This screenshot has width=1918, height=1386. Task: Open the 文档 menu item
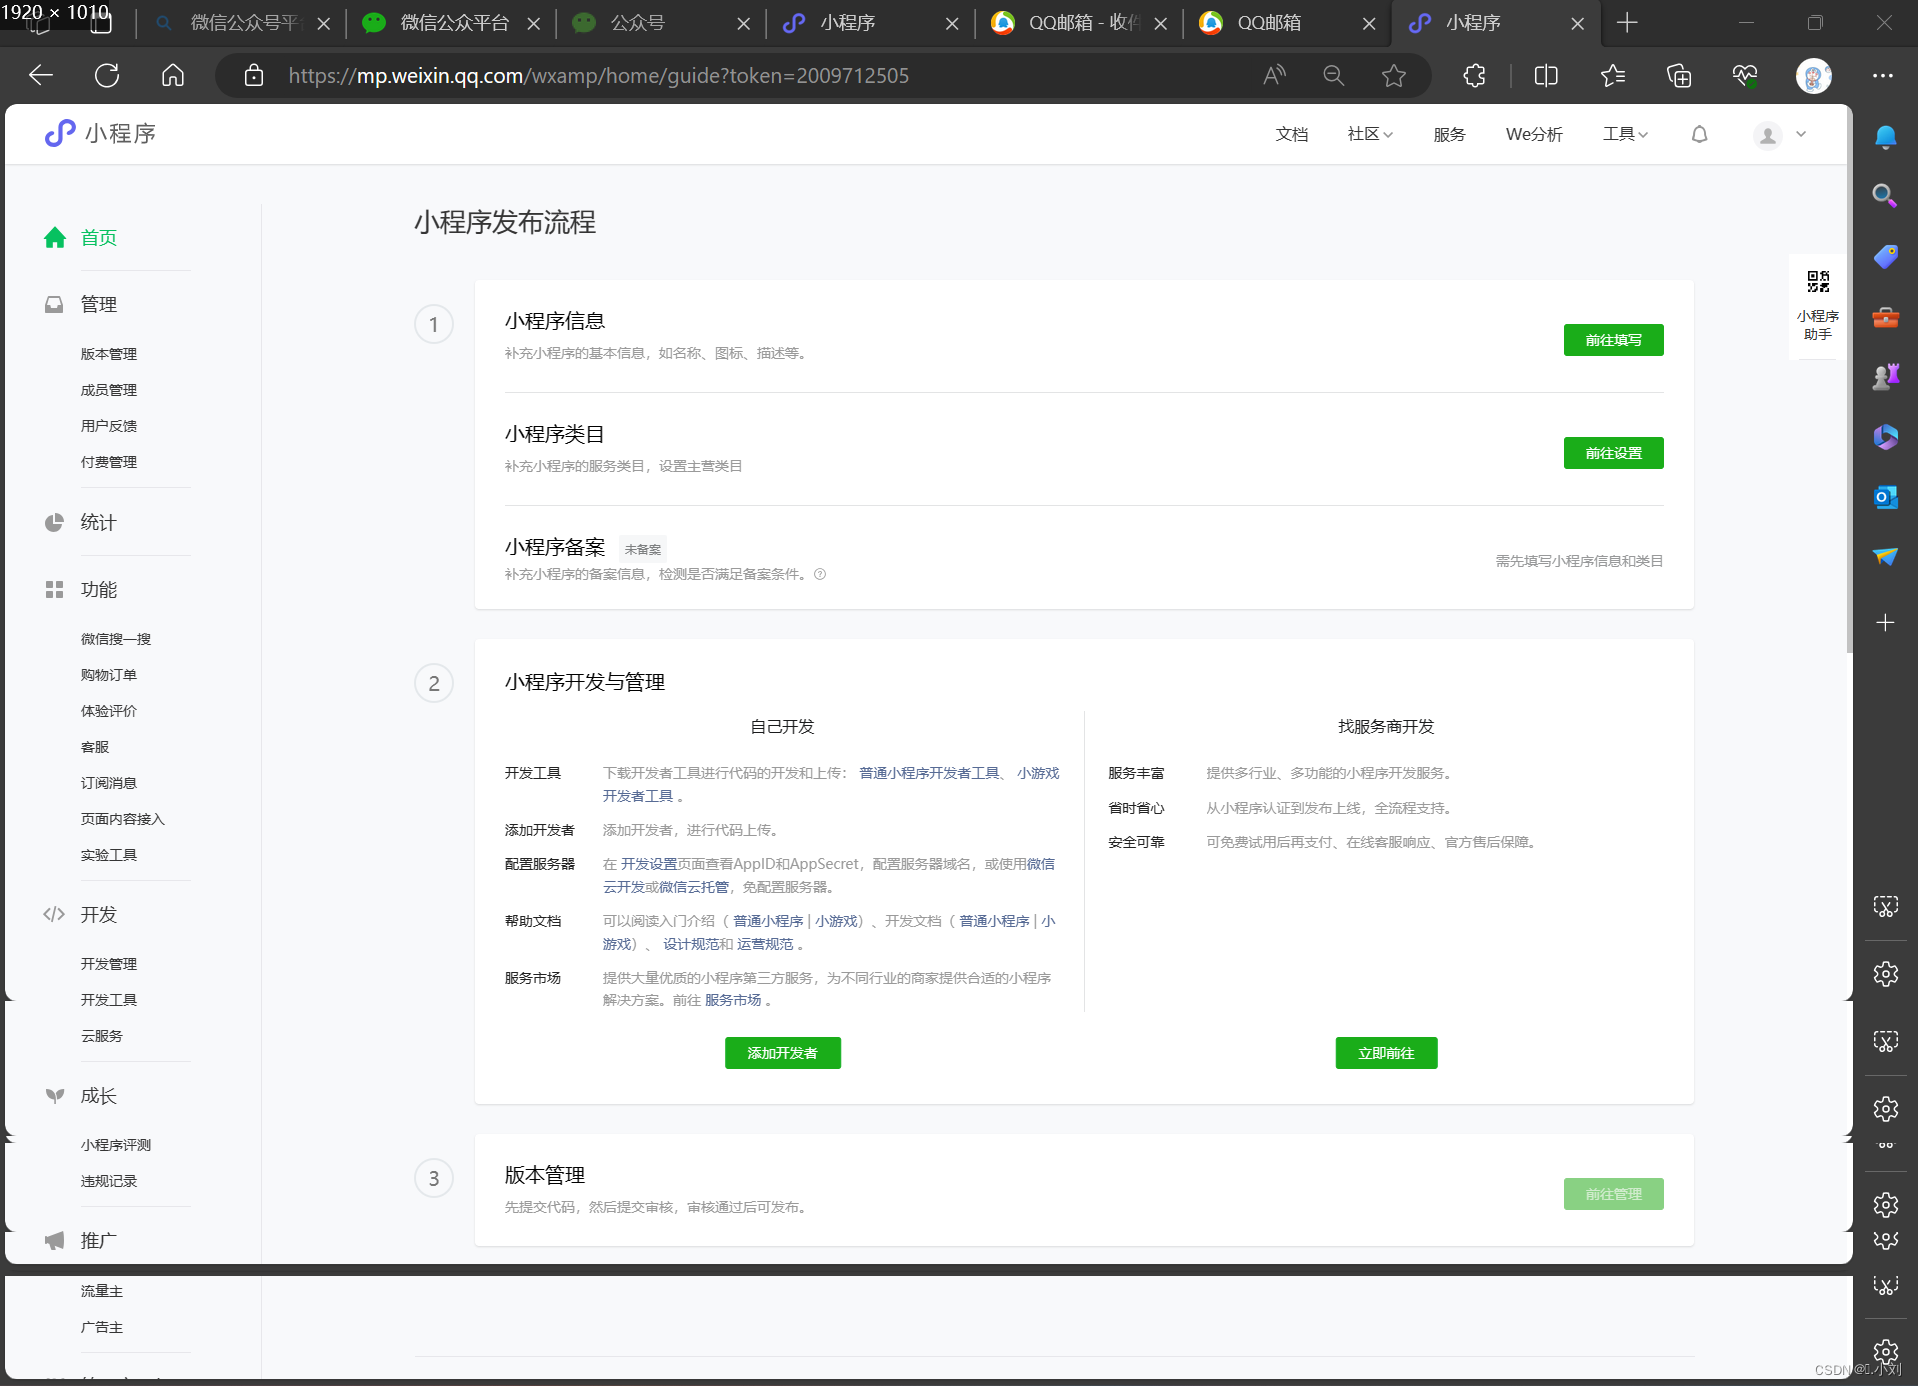click(x=1291, y=134)
